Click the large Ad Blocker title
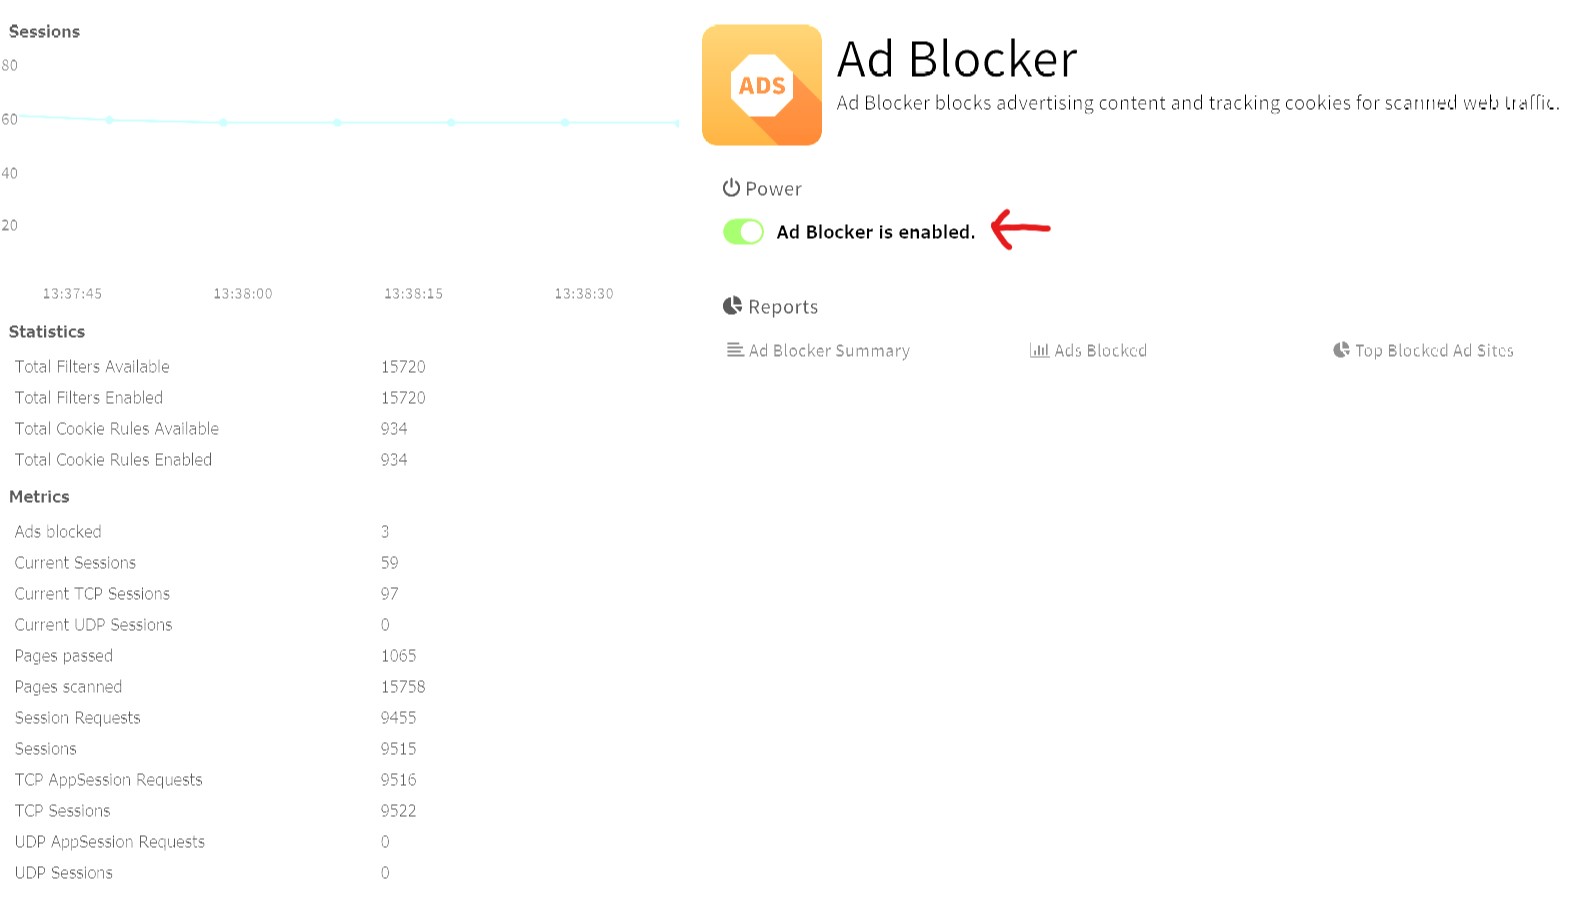The height and width of the screenshot is (908, 1591). click(956, 59)
